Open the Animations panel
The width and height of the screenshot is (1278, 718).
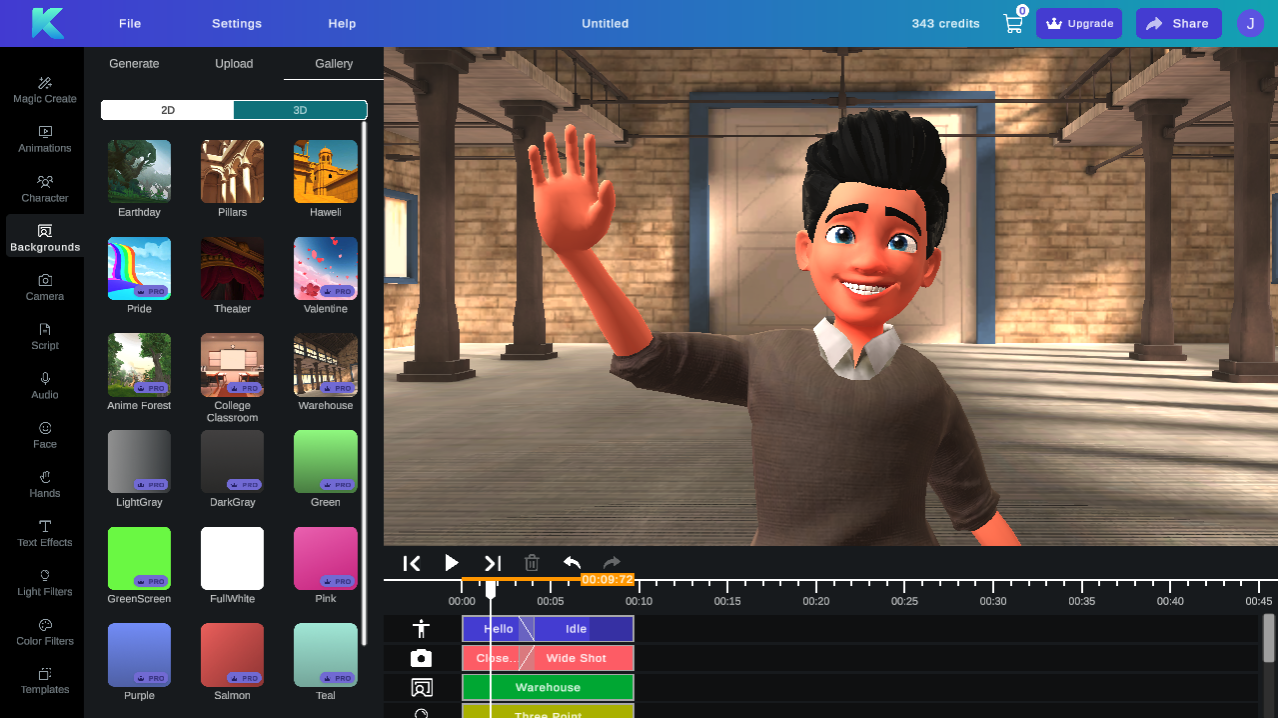point(44,140)
